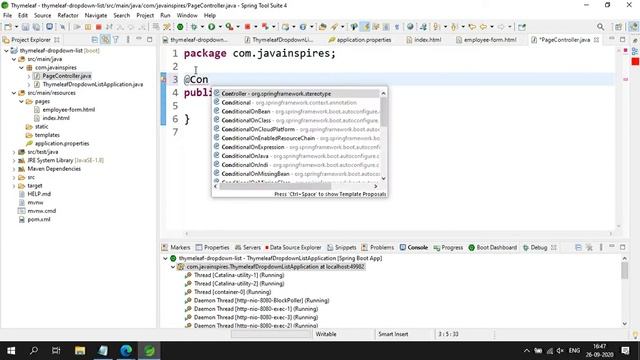Screen dimensions: 640x360
Task: Open Windows taskbar search icon
Action: 34,351
